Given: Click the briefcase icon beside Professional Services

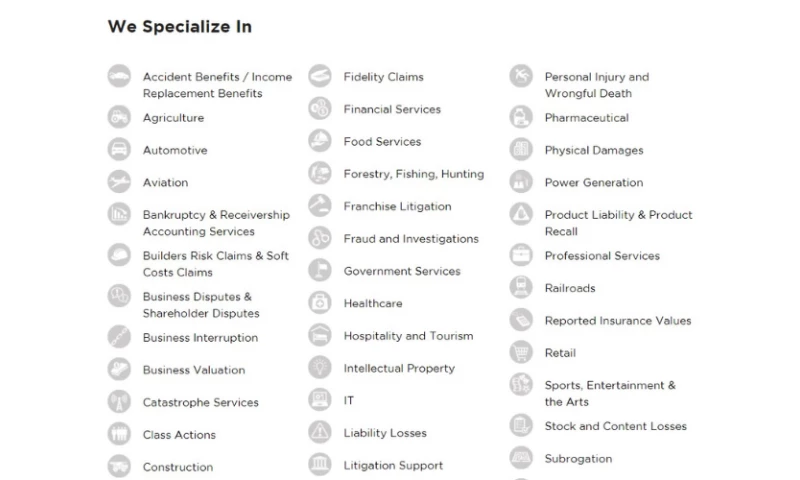Looking at the screenshot, I should (521, 255).
